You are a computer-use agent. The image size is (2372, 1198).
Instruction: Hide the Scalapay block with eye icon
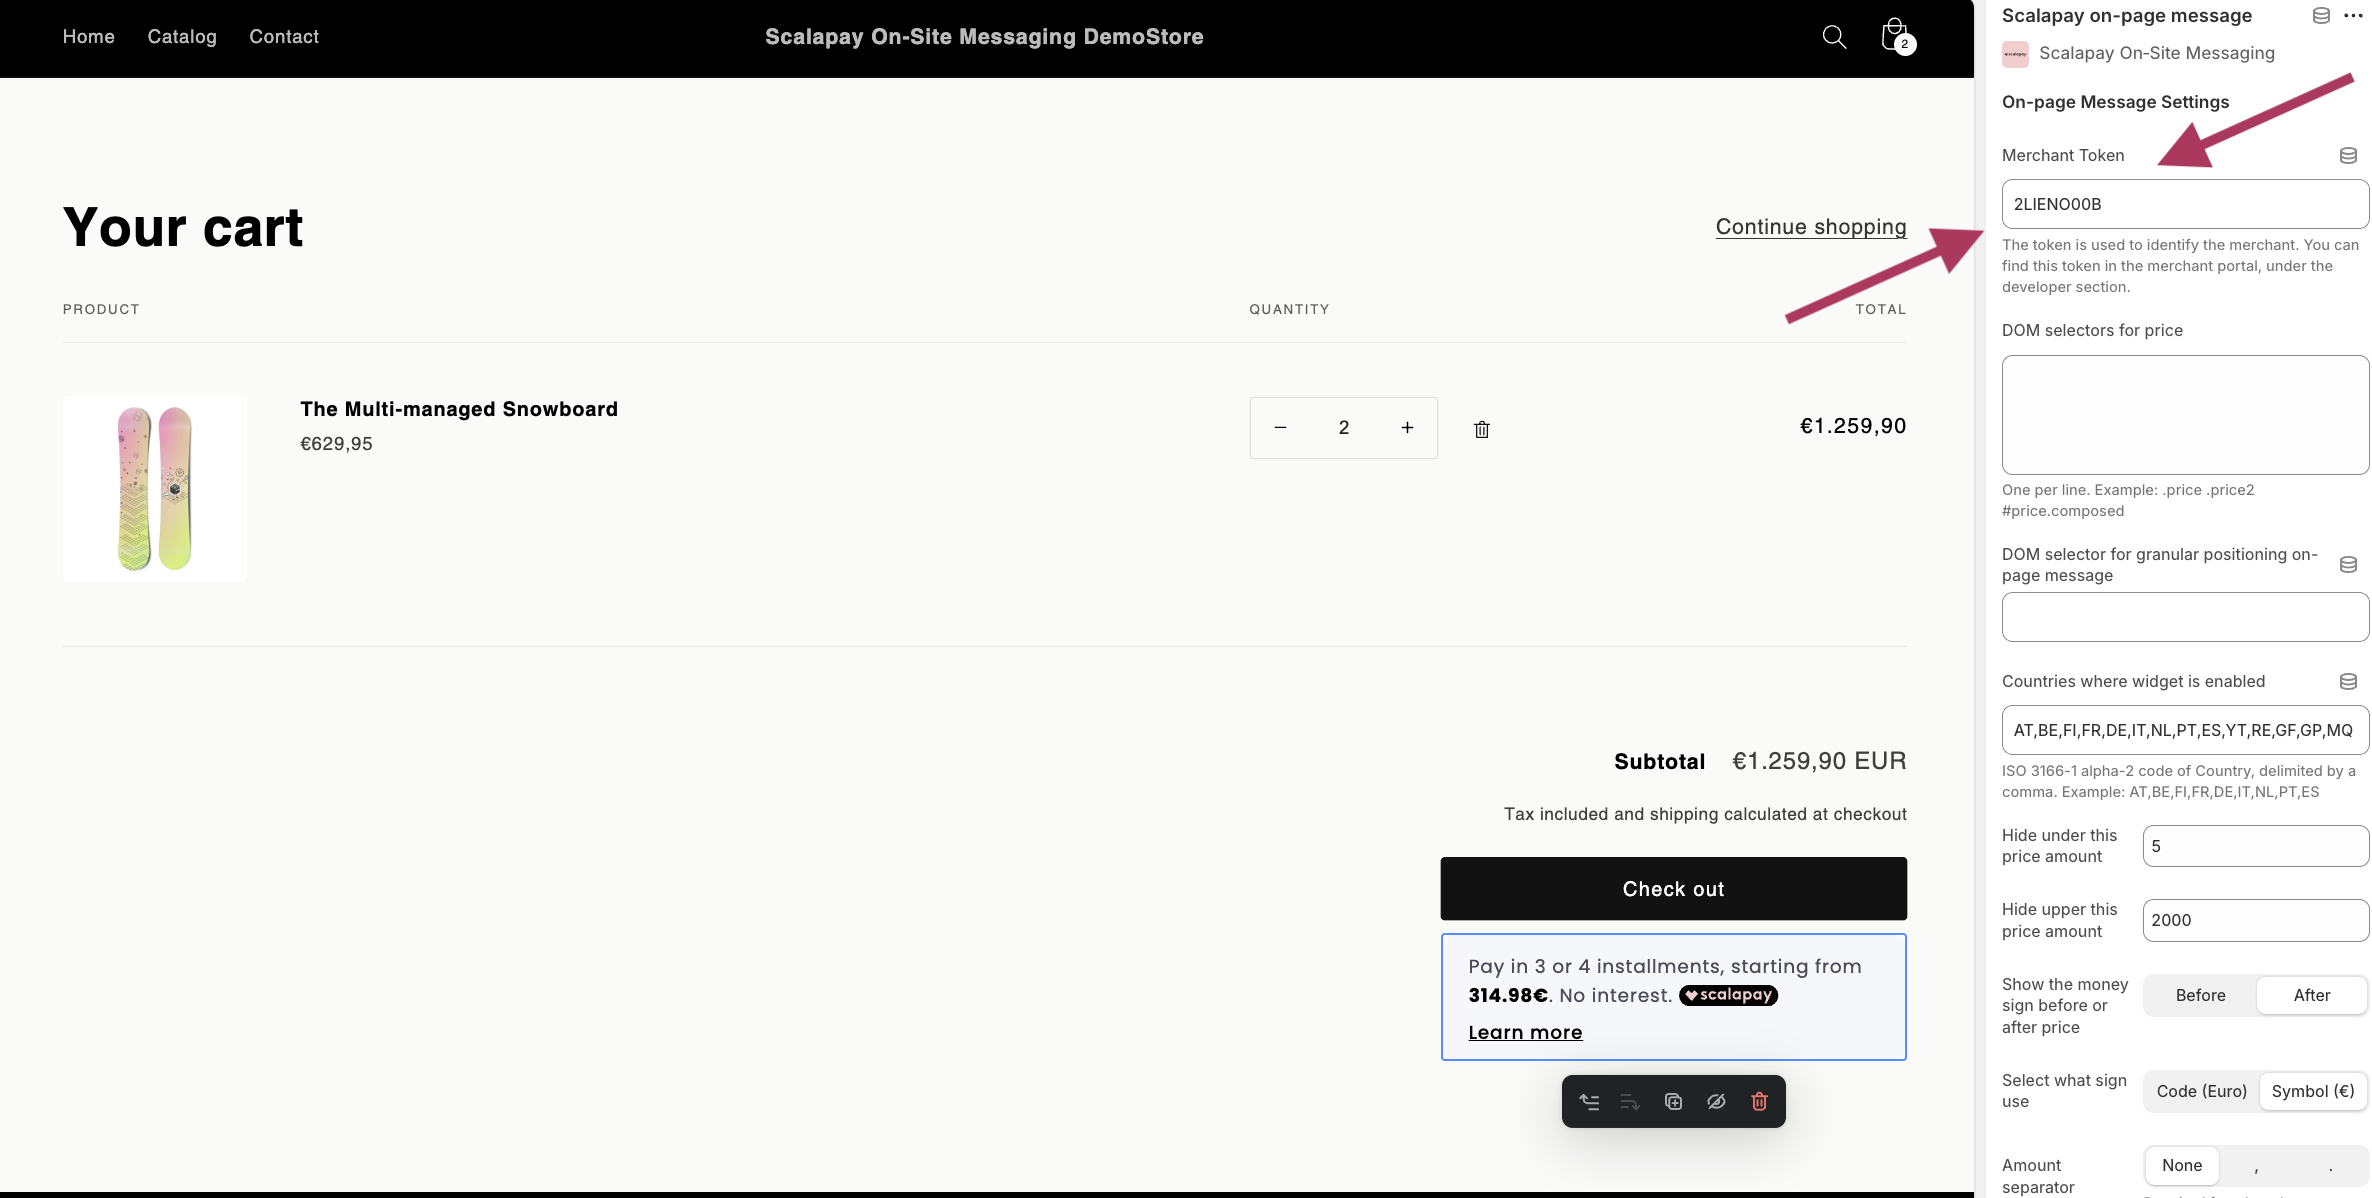click(1716, 1102)
